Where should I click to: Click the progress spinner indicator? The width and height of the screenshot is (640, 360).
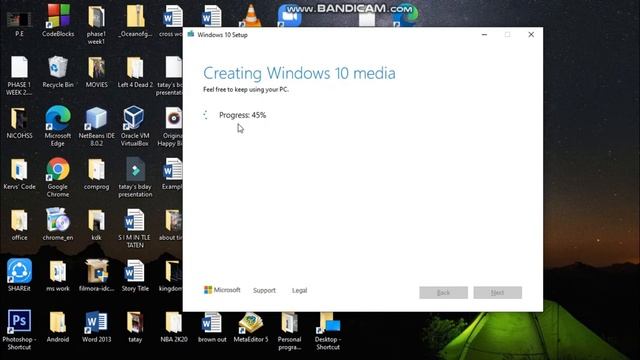(x=206, y=115)
